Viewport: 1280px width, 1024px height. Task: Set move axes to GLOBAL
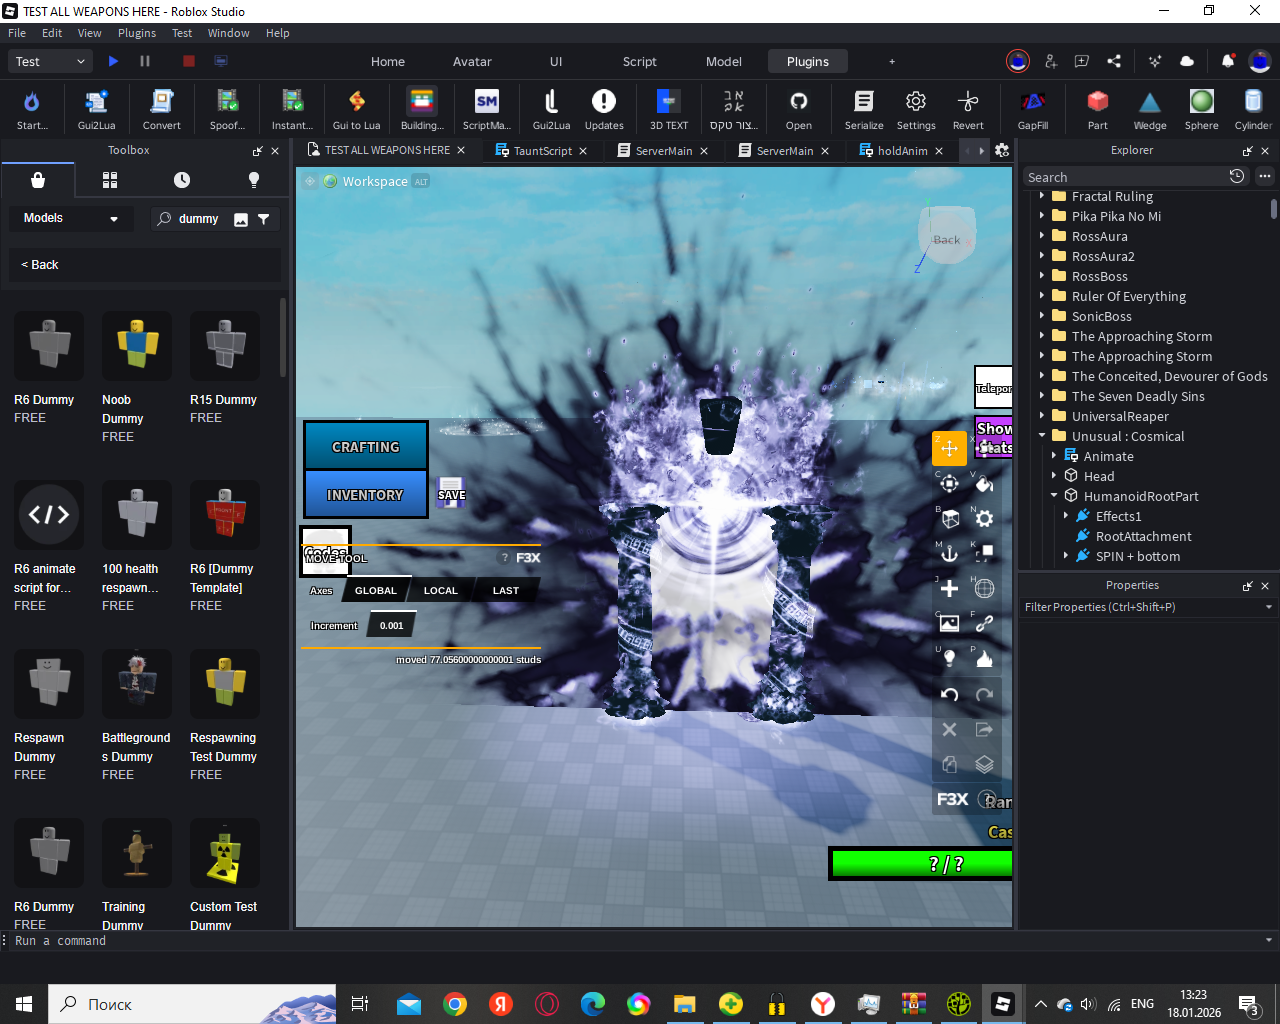(x=376, y=590)
